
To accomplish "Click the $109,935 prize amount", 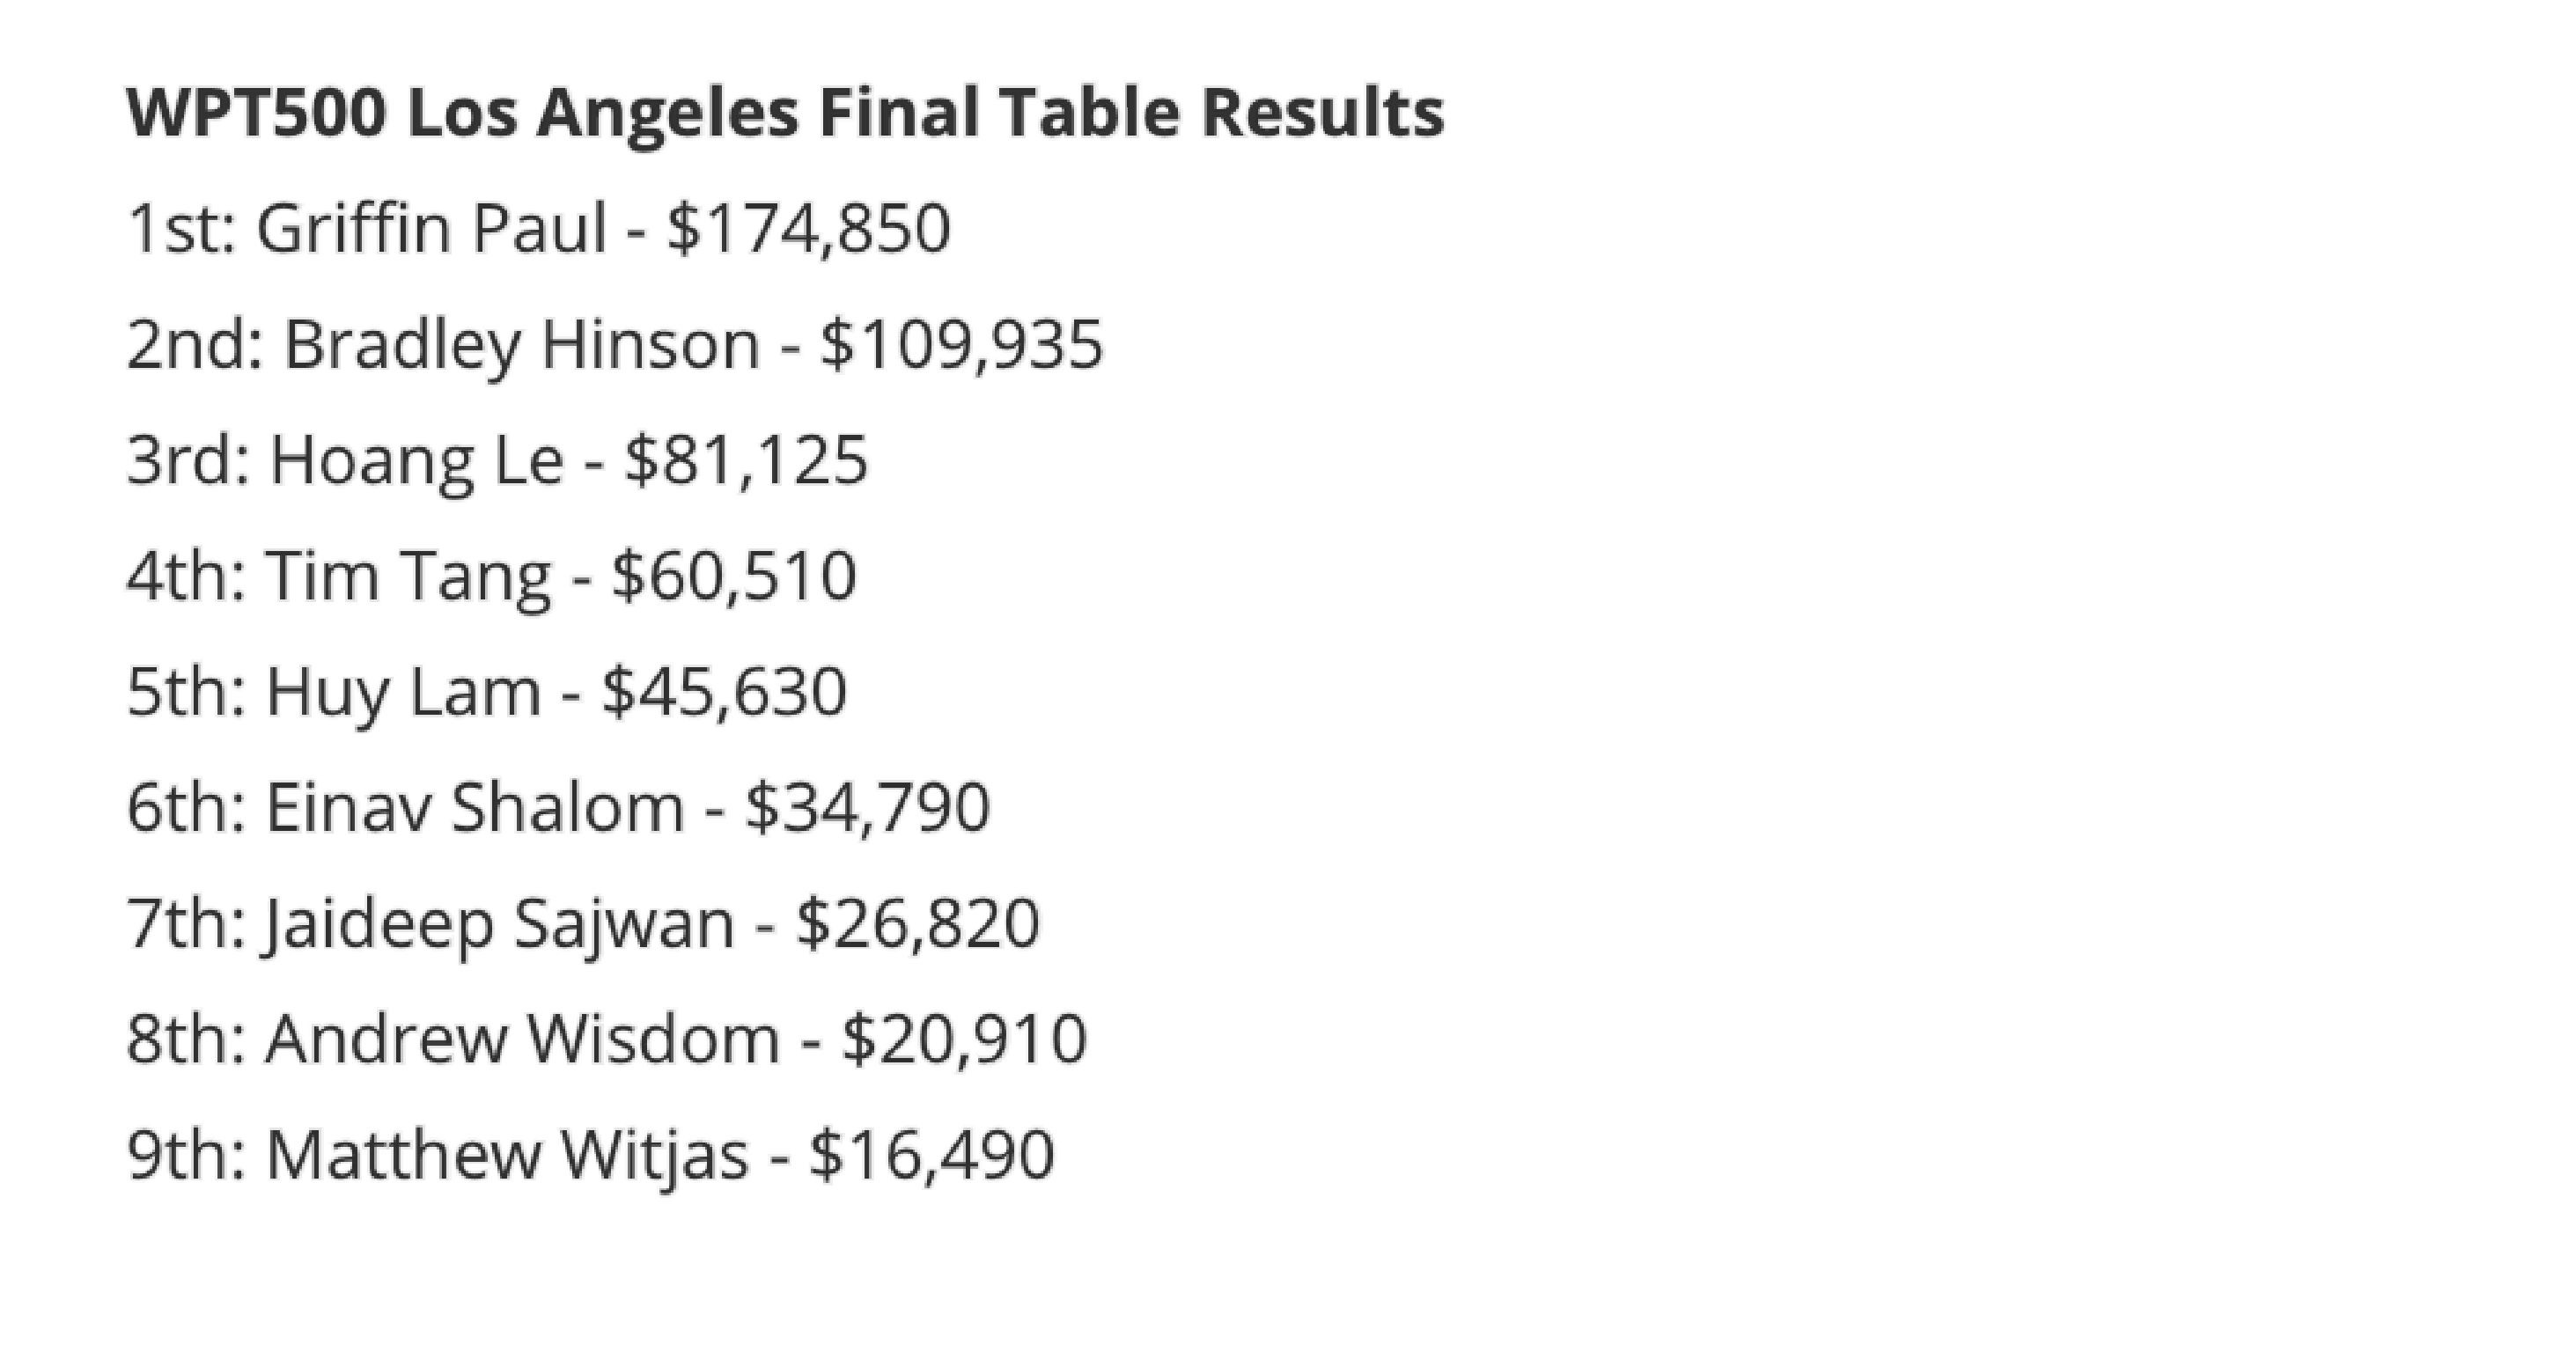I will tap(961, 345).
